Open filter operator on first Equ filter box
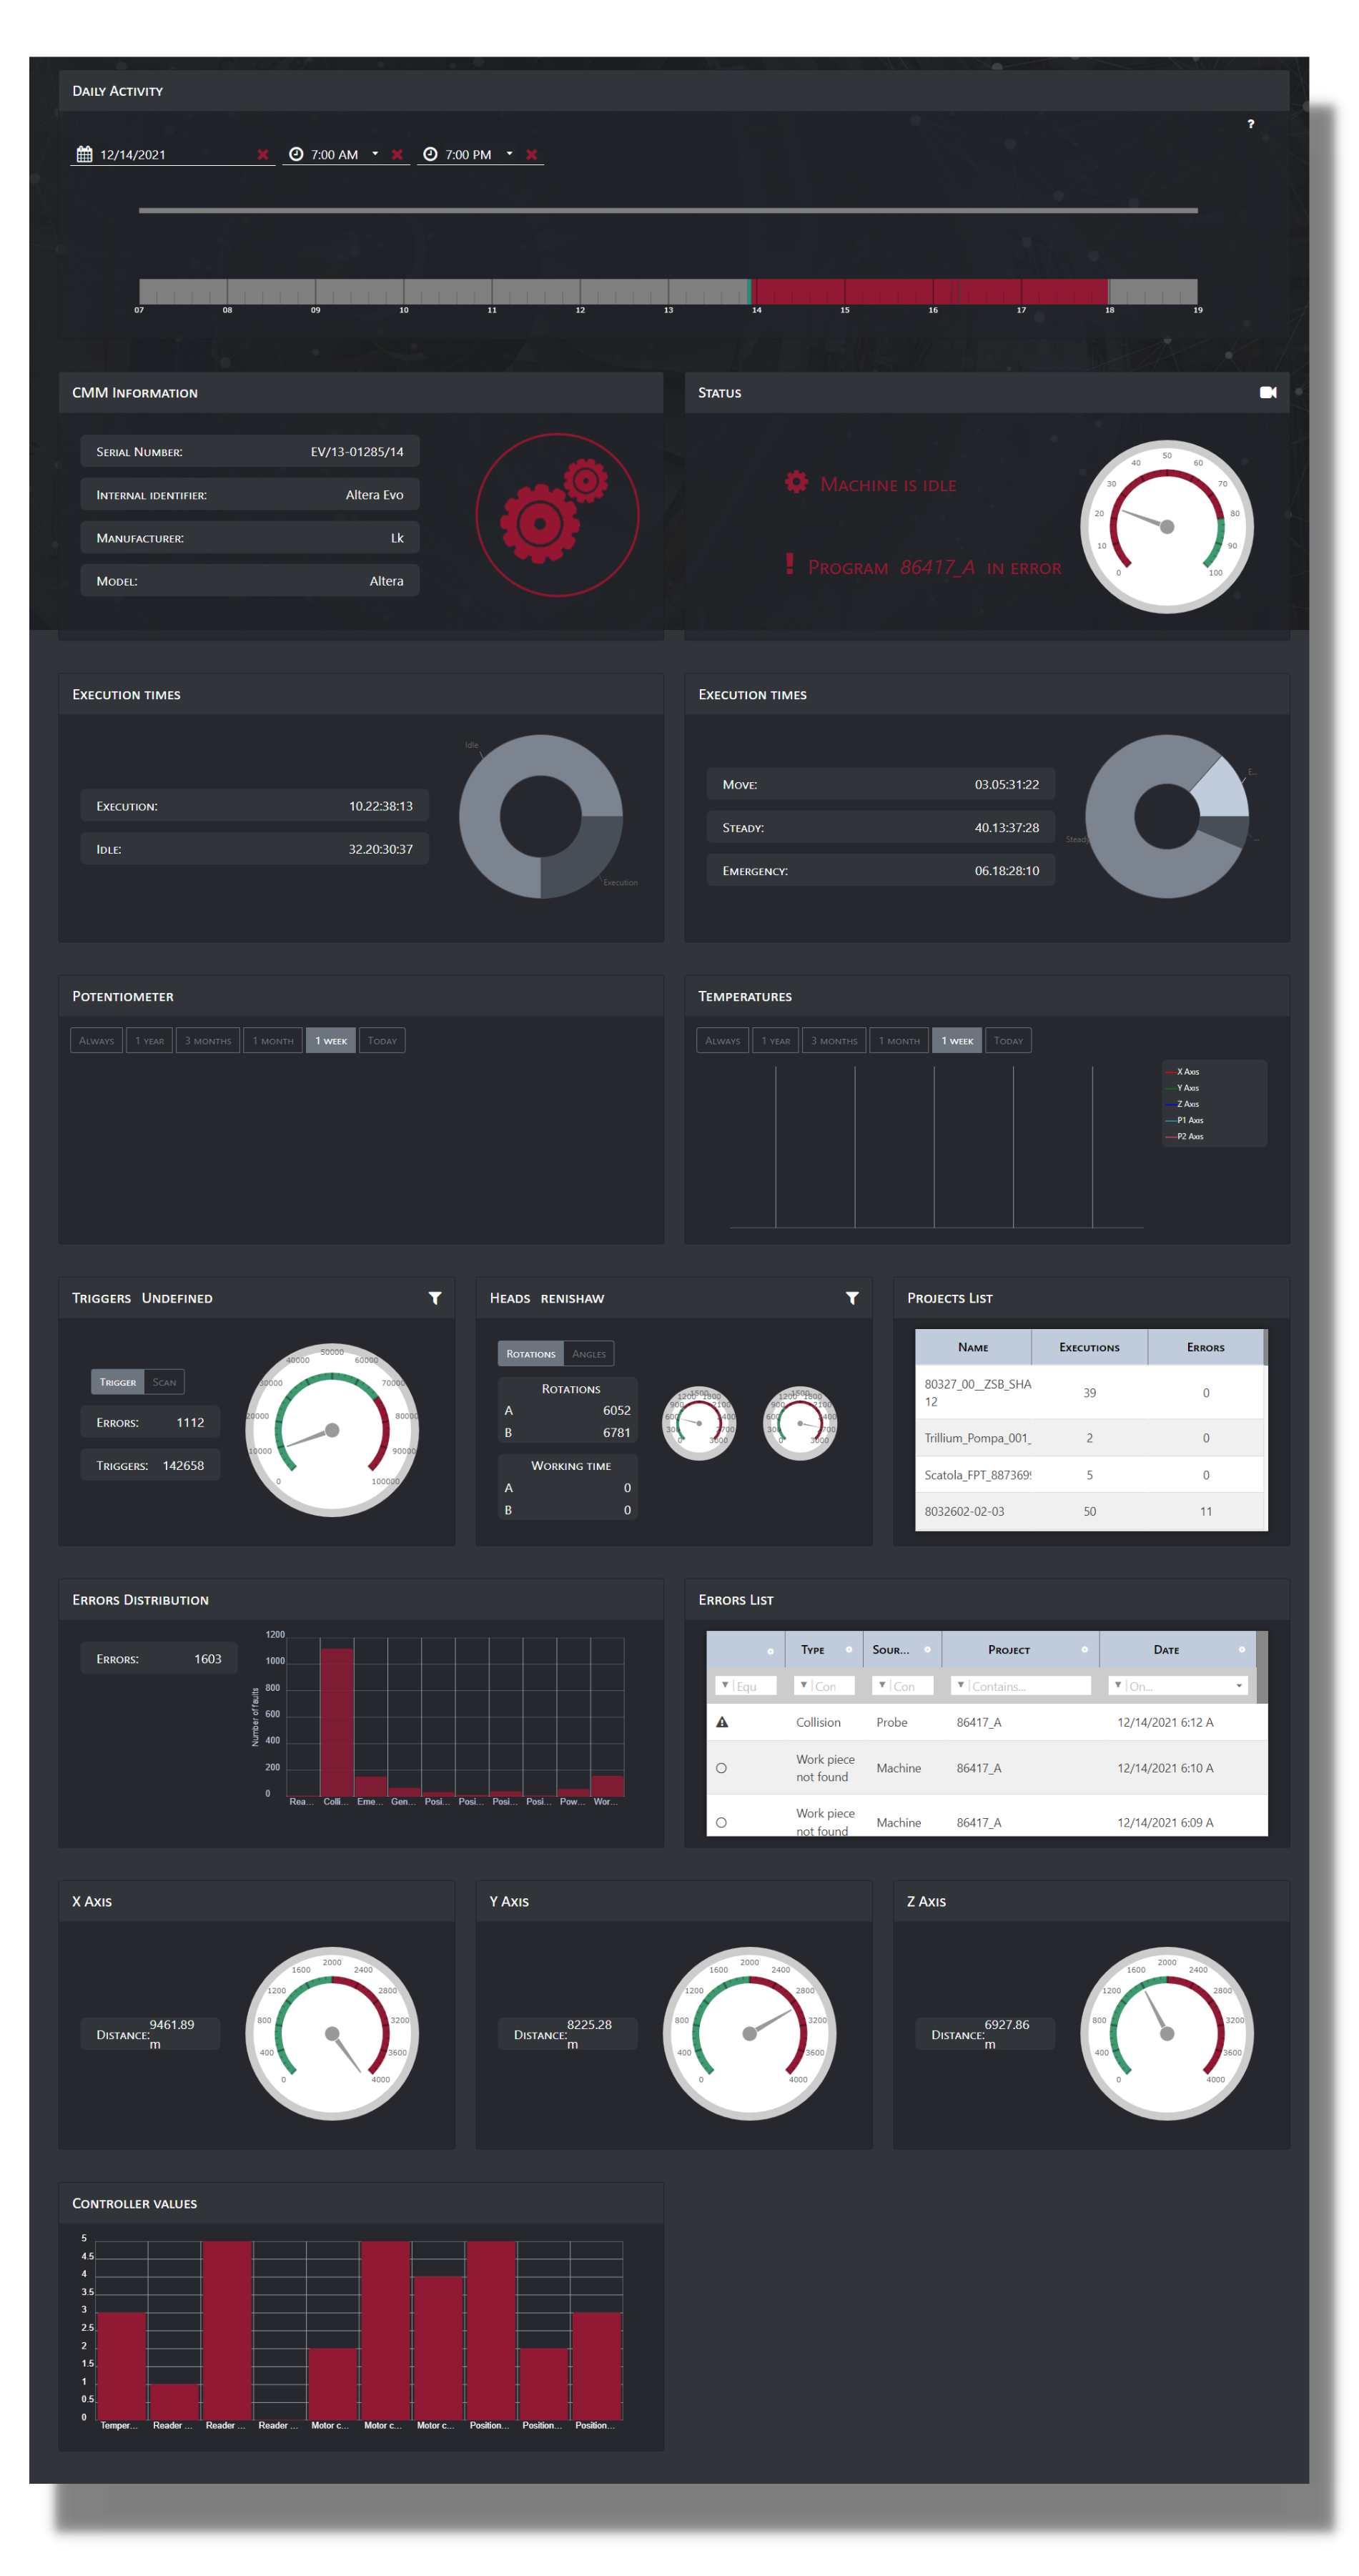The width and height of the screenshot is (1359, 2576). (x=725, y=1685)
